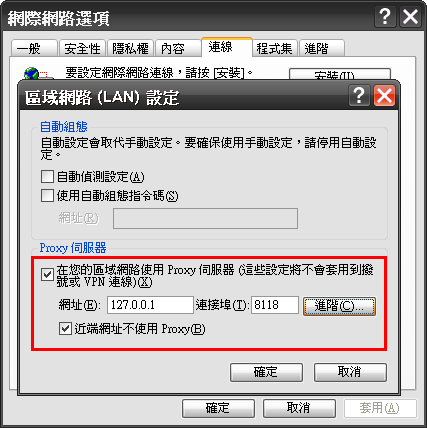Open the 一般 tab
This screenshot has width=427, height=428.
click(x=34, y=48)
